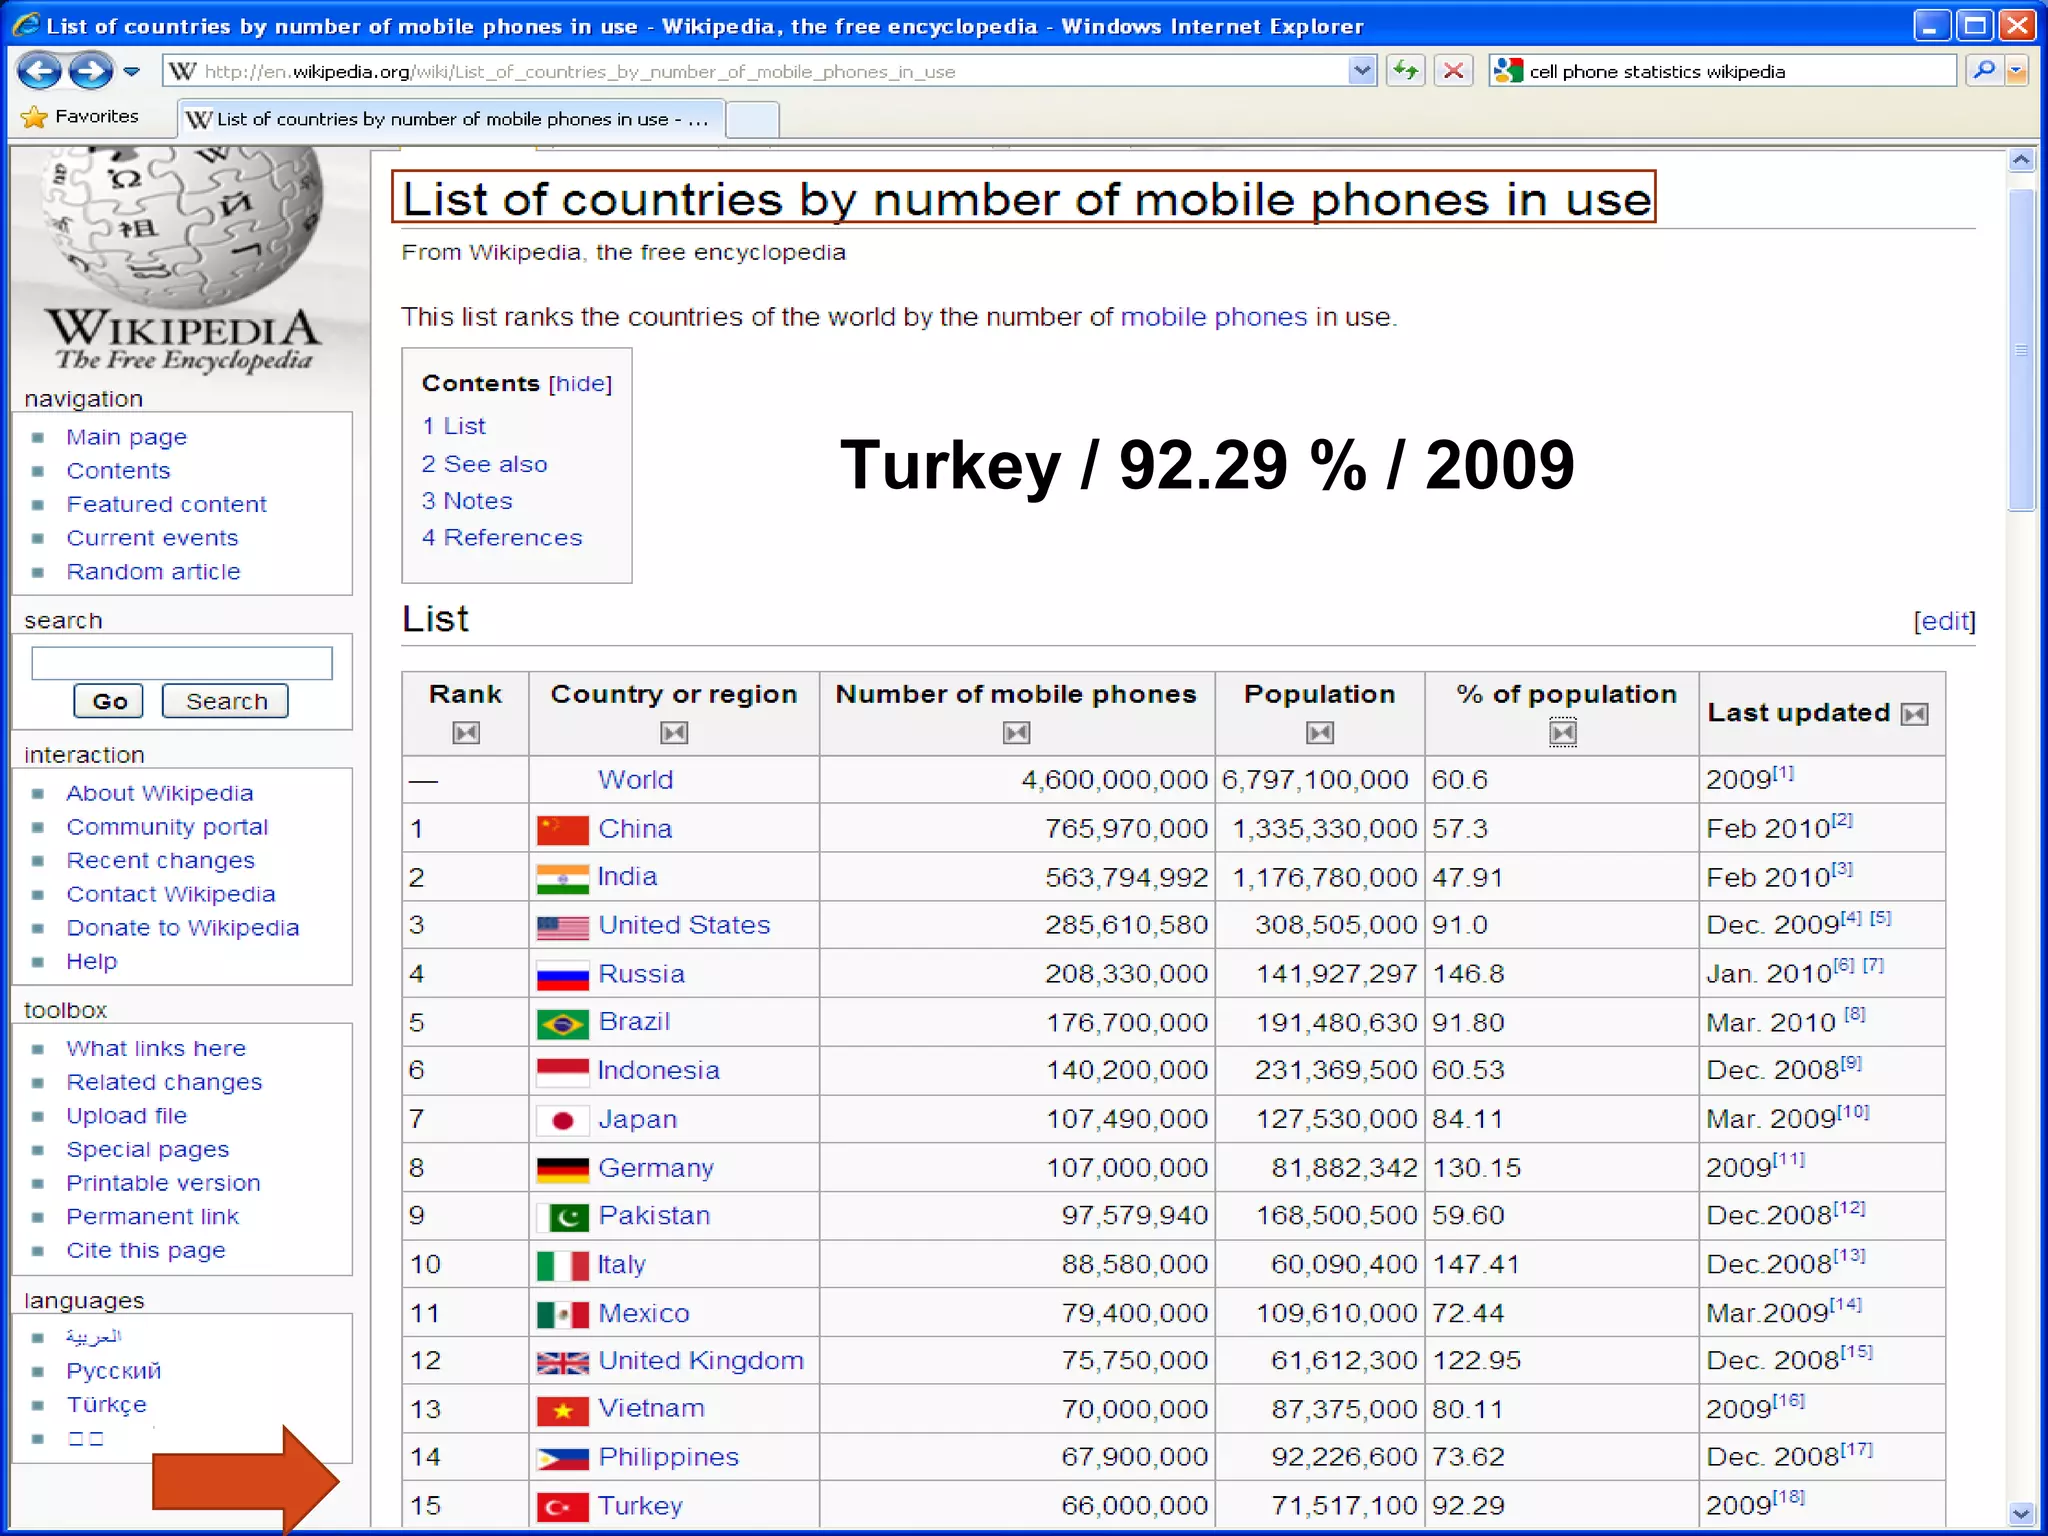
Task: Click the Wikipedia Search button
Action: click(226, 701)
